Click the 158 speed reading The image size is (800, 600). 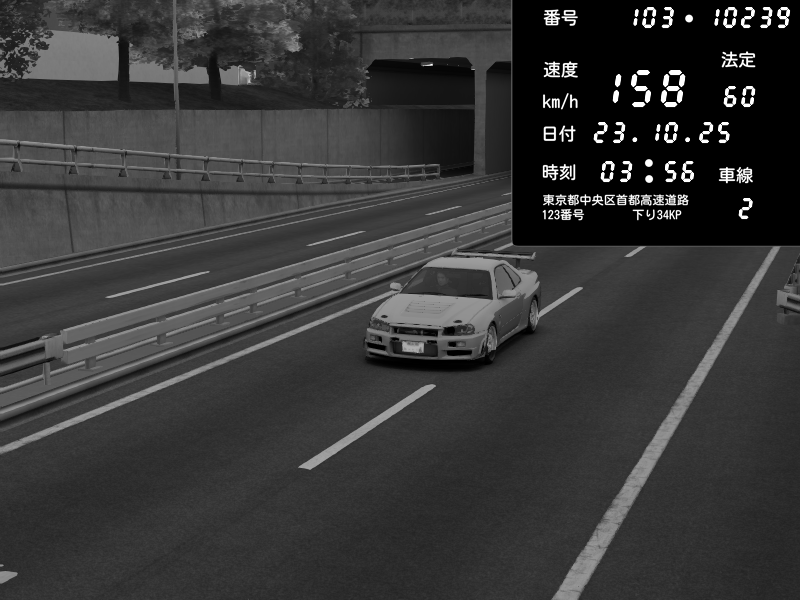tap(648, 90)
